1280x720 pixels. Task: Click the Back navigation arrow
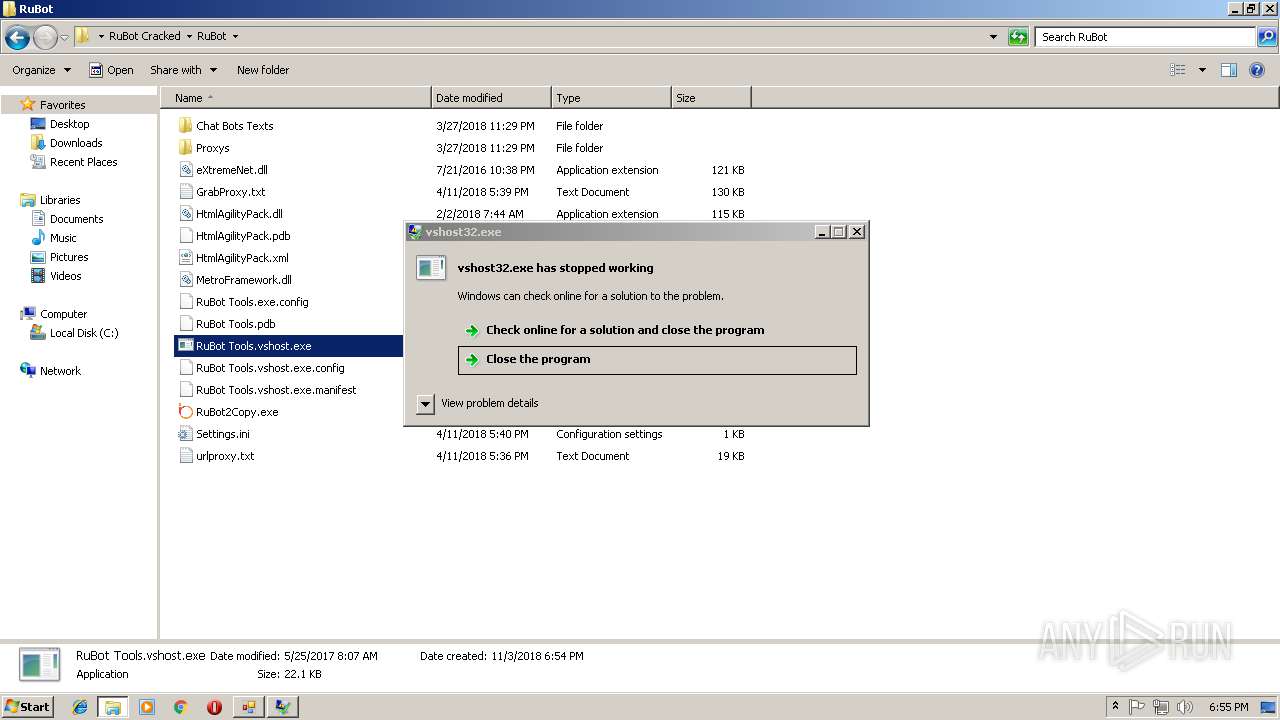tap(17, 37)
